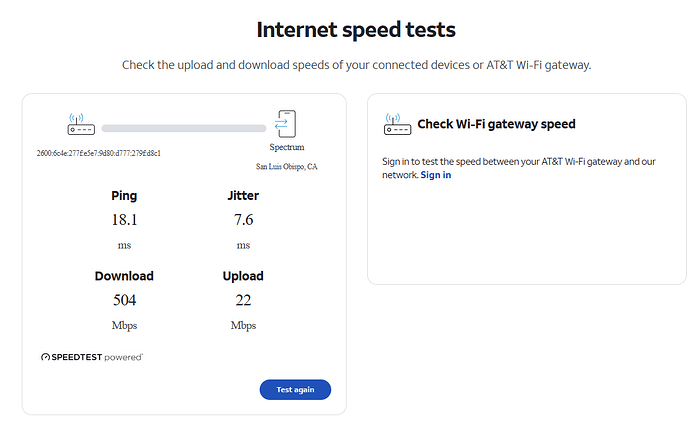Click the Ping value 18.1

point(125,219)
